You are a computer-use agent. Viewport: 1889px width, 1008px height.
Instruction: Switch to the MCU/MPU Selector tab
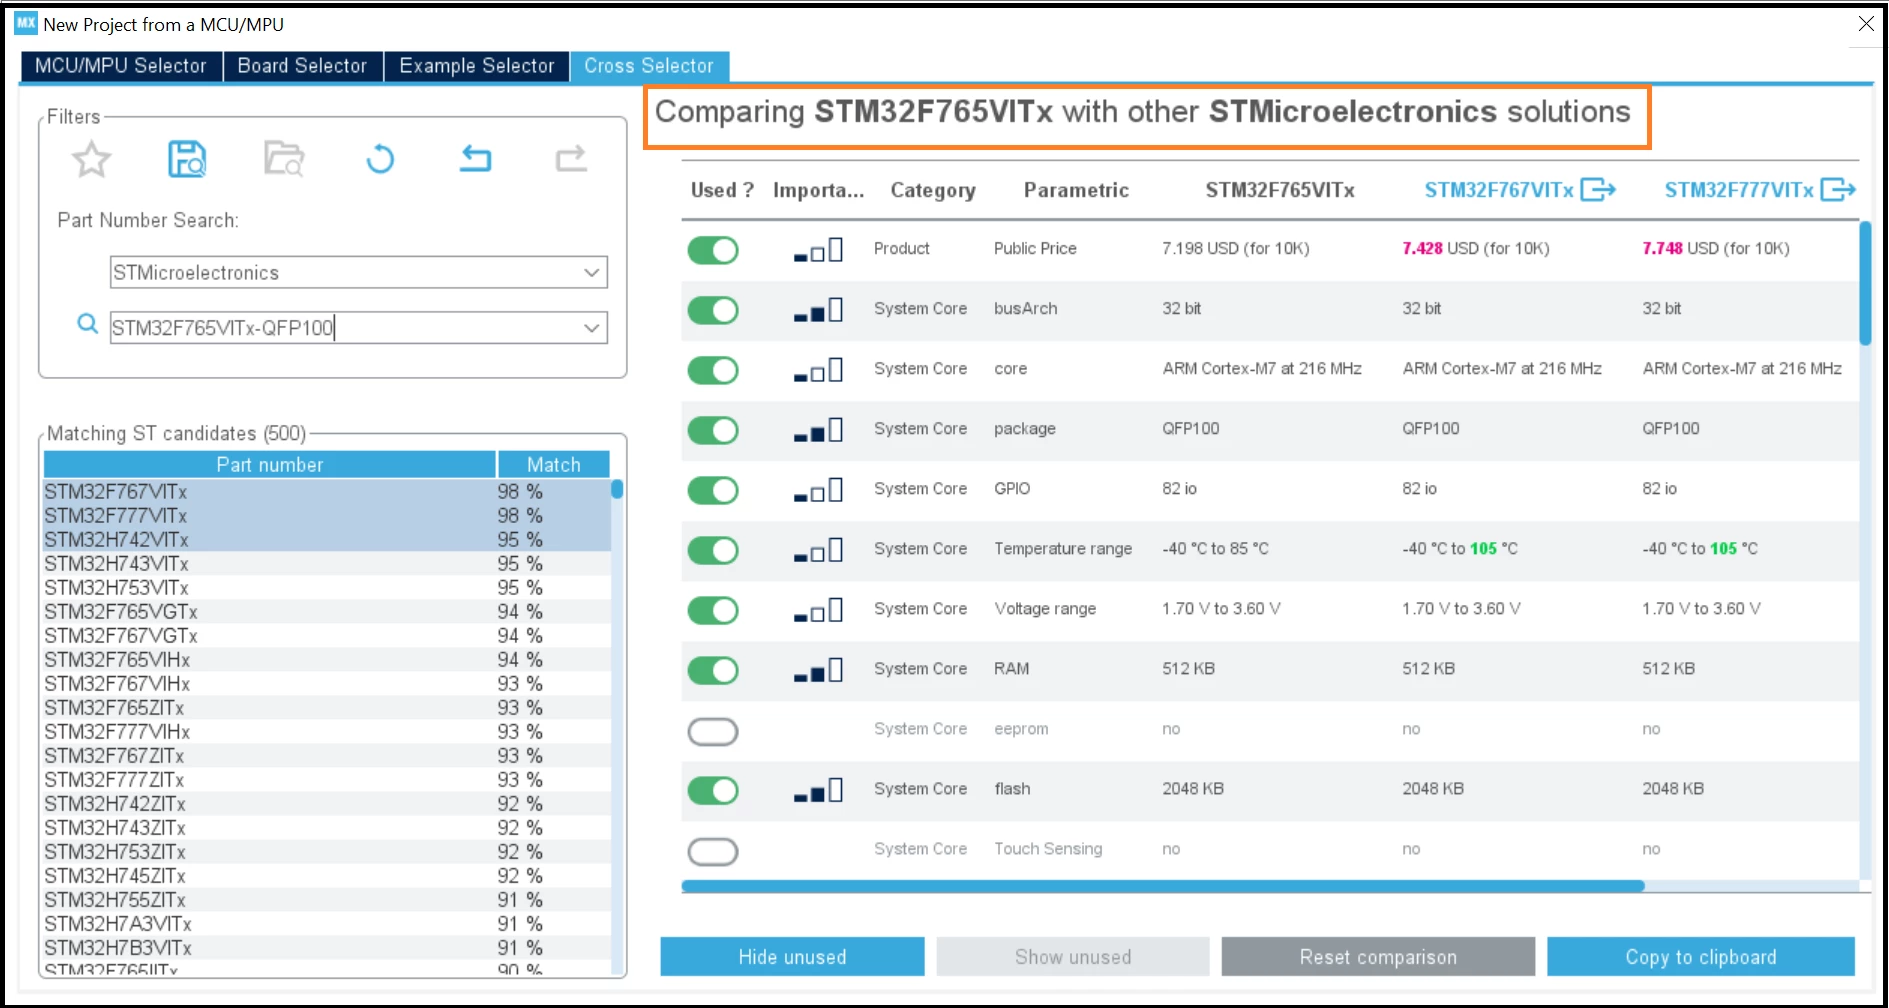coord(121,66)
